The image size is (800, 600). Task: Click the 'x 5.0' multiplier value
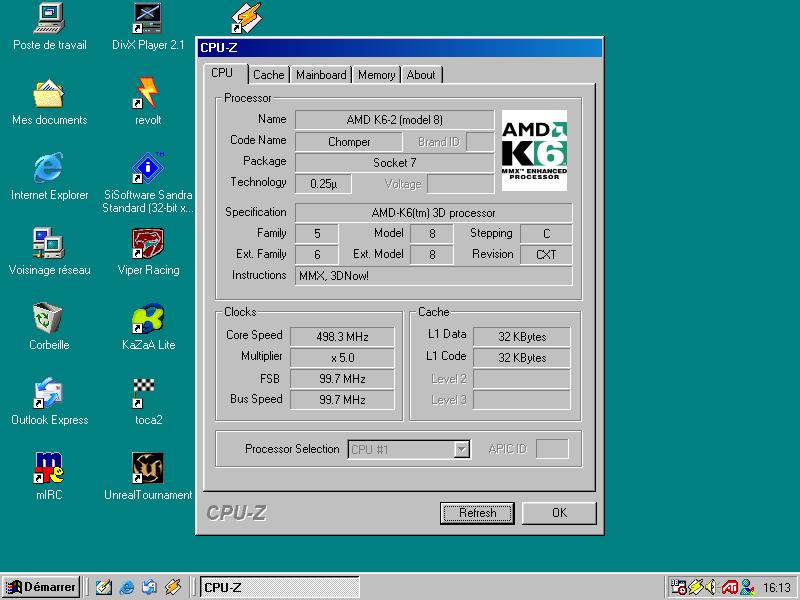click(342, 358)
